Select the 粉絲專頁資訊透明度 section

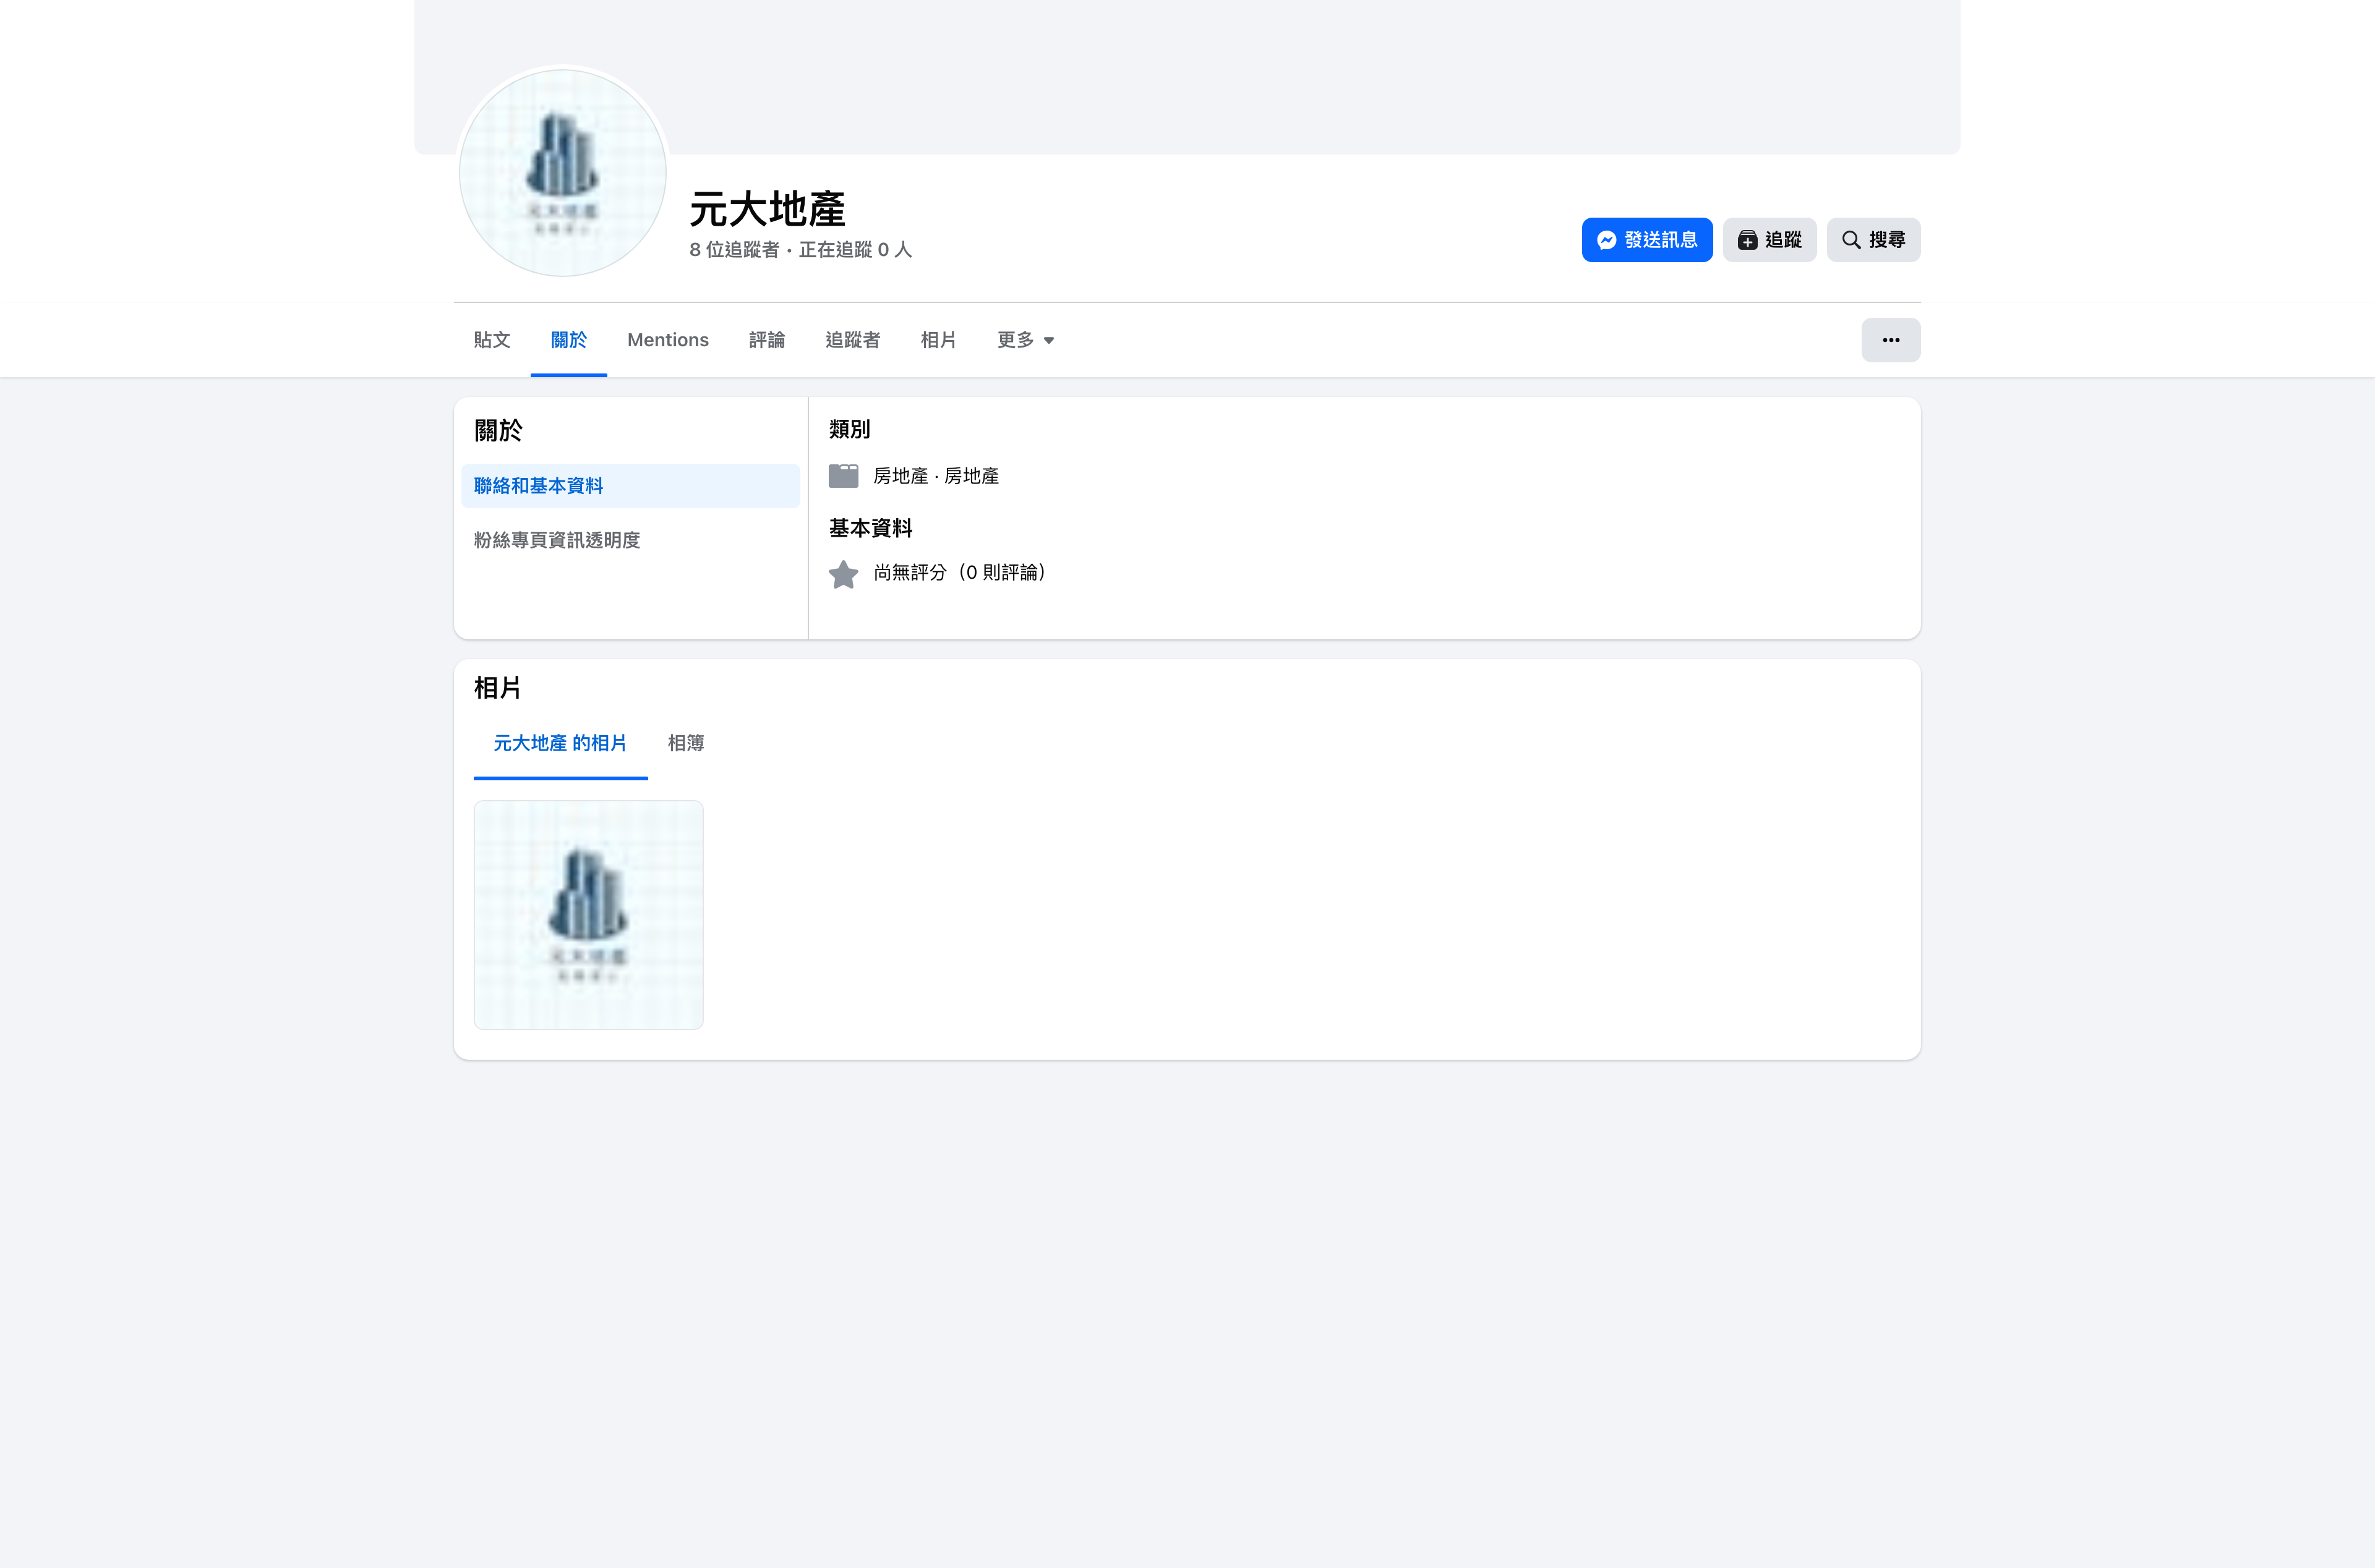click(x=557, y=540)
